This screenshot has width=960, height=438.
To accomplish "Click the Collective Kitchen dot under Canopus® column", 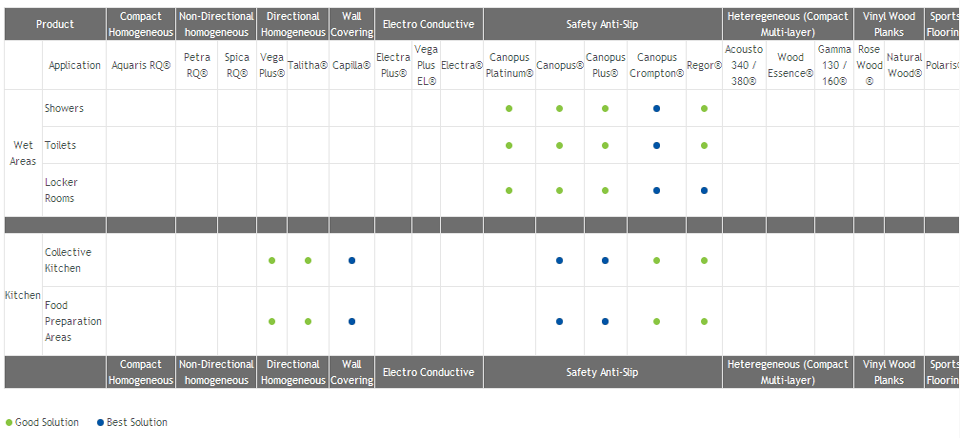I will click(x=560, y=260).
